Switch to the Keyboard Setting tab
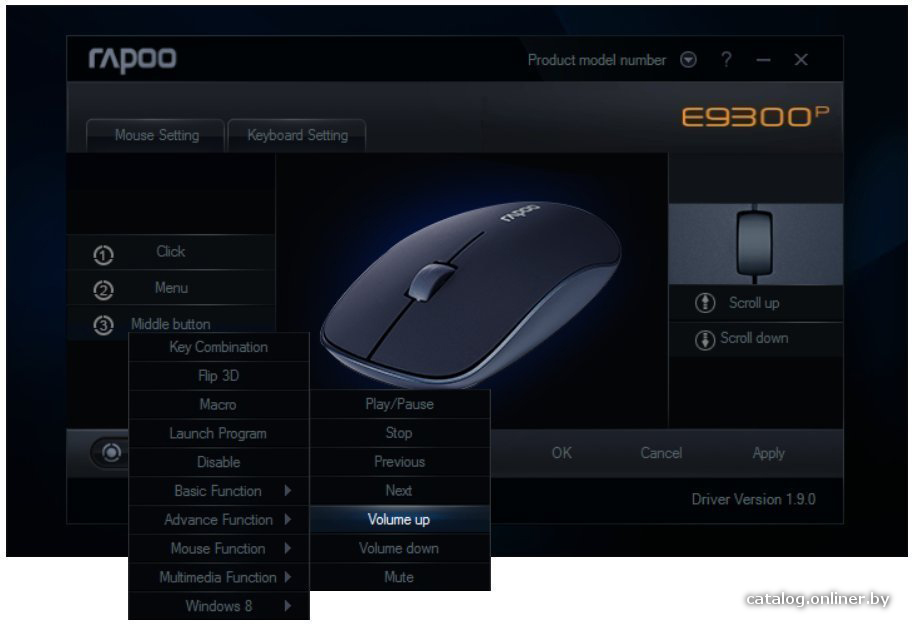Image resolution: width=912 pixels, height=624 pixels. pos(297,136)
